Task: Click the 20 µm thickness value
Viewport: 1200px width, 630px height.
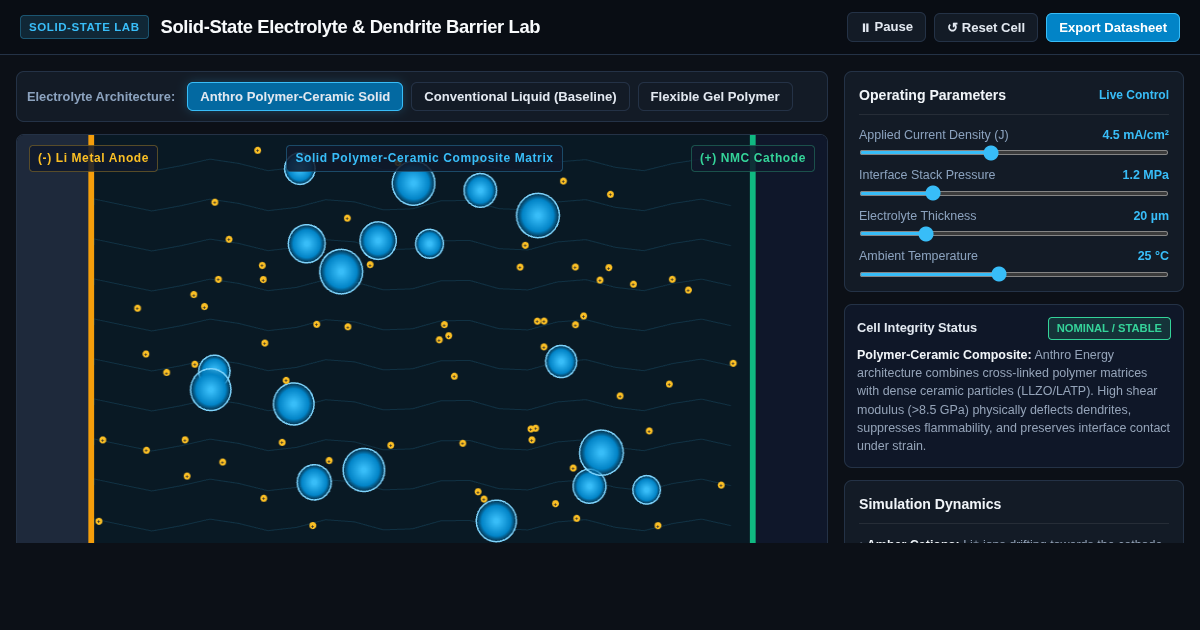Action: click(x=1151, y=216)
